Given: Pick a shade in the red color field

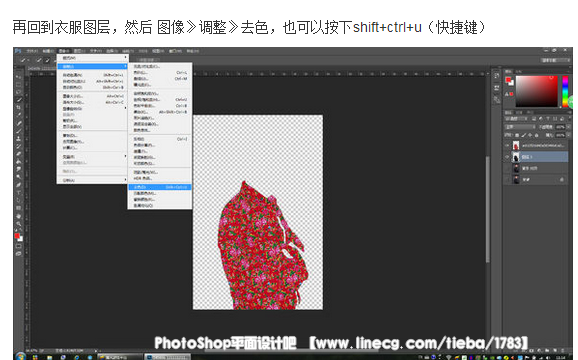Looking at the screenshot, I should pos(536,92).
